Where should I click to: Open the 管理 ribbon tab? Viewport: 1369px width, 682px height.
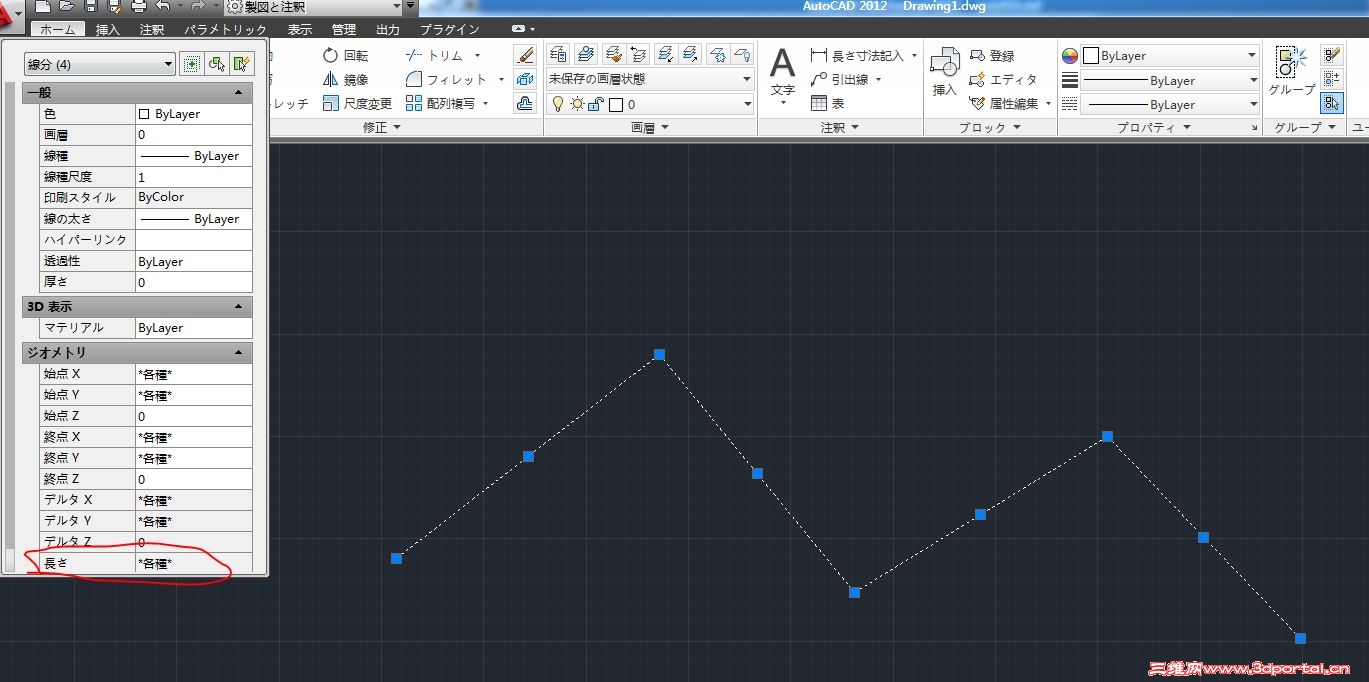point(343,30)
